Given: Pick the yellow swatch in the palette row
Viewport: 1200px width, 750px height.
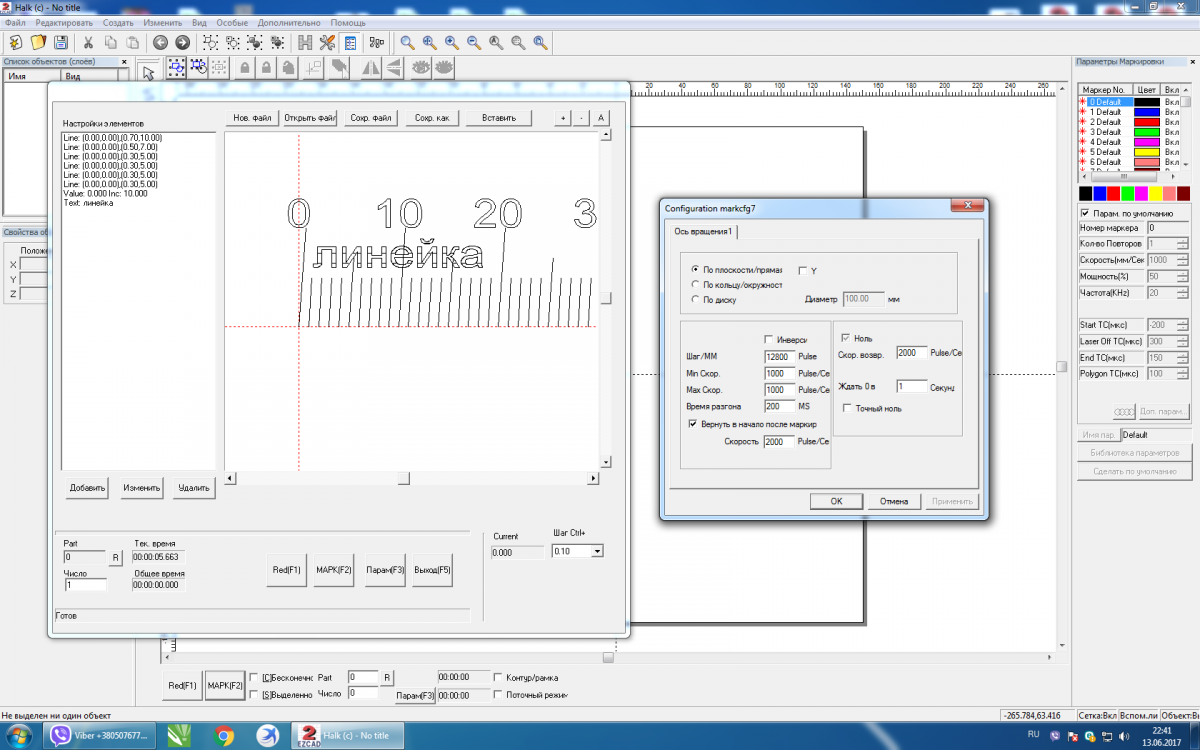Looking at the screenshot, I should click(1156, 192).
